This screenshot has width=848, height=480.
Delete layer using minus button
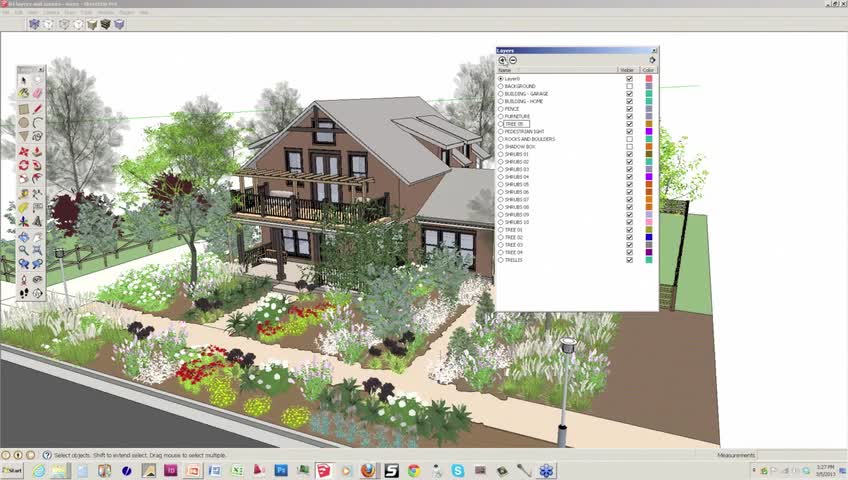(x=513, y=61)
